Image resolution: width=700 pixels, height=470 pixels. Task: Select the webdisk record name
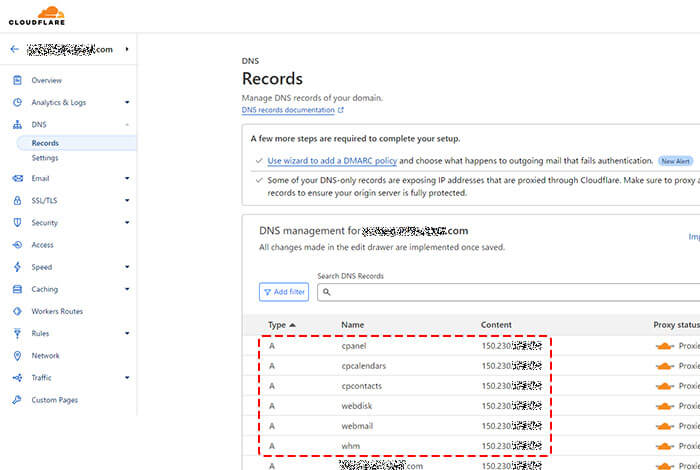357,406
